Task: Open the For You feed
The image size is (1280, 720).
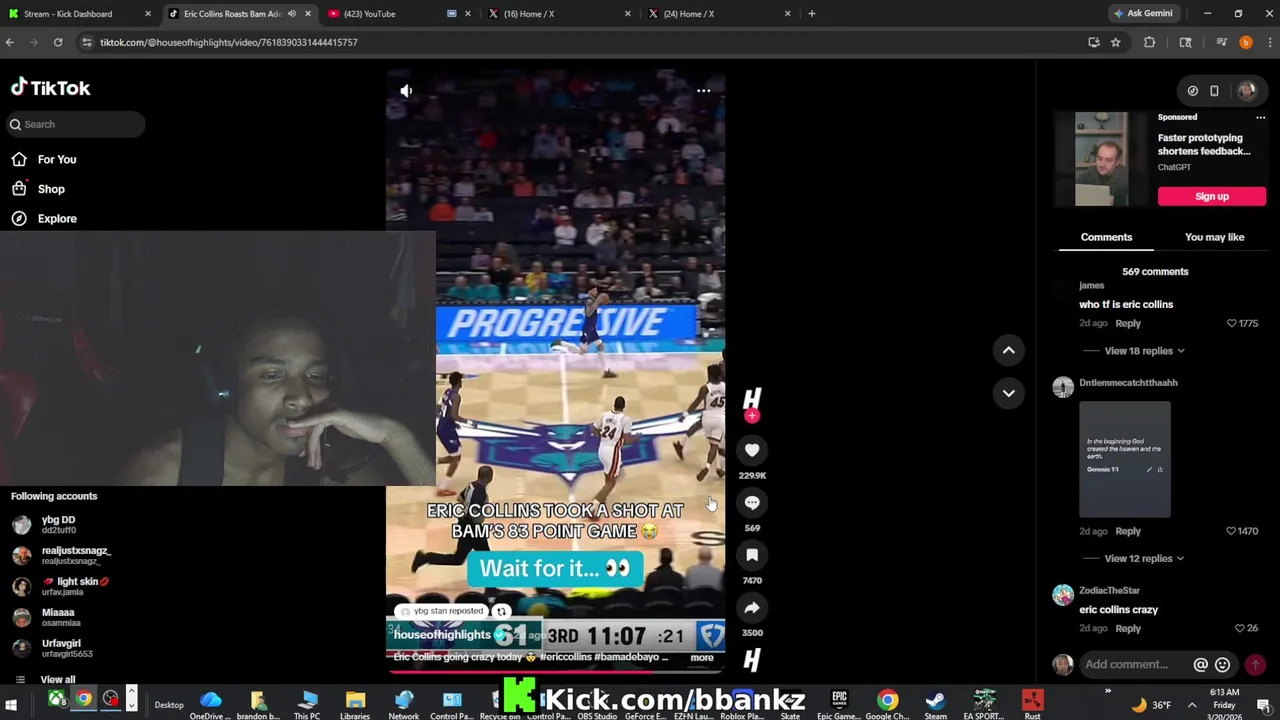Action: pos(44,159)
